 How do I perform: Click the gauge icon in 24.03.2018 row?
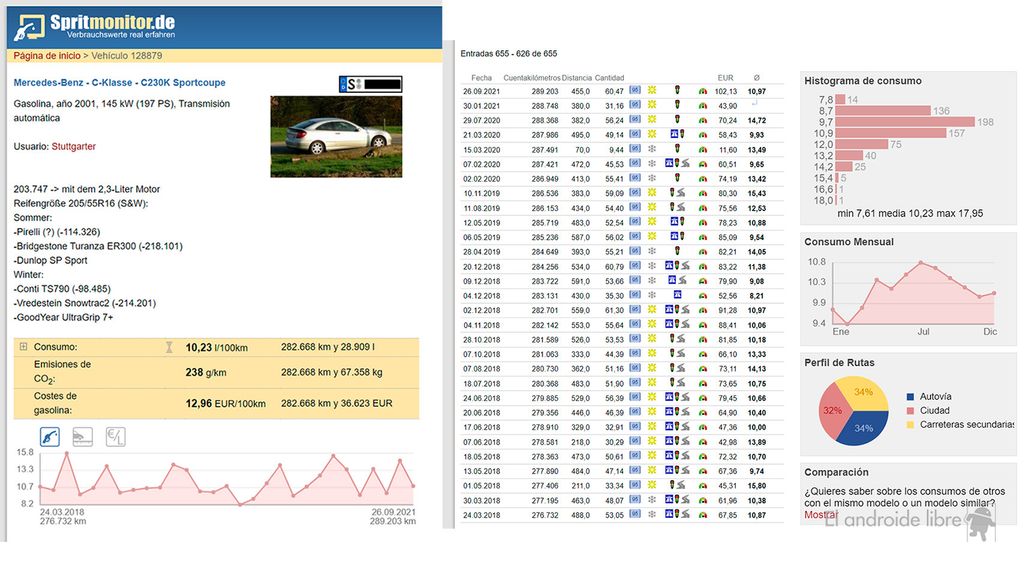[x=703, y=515]
